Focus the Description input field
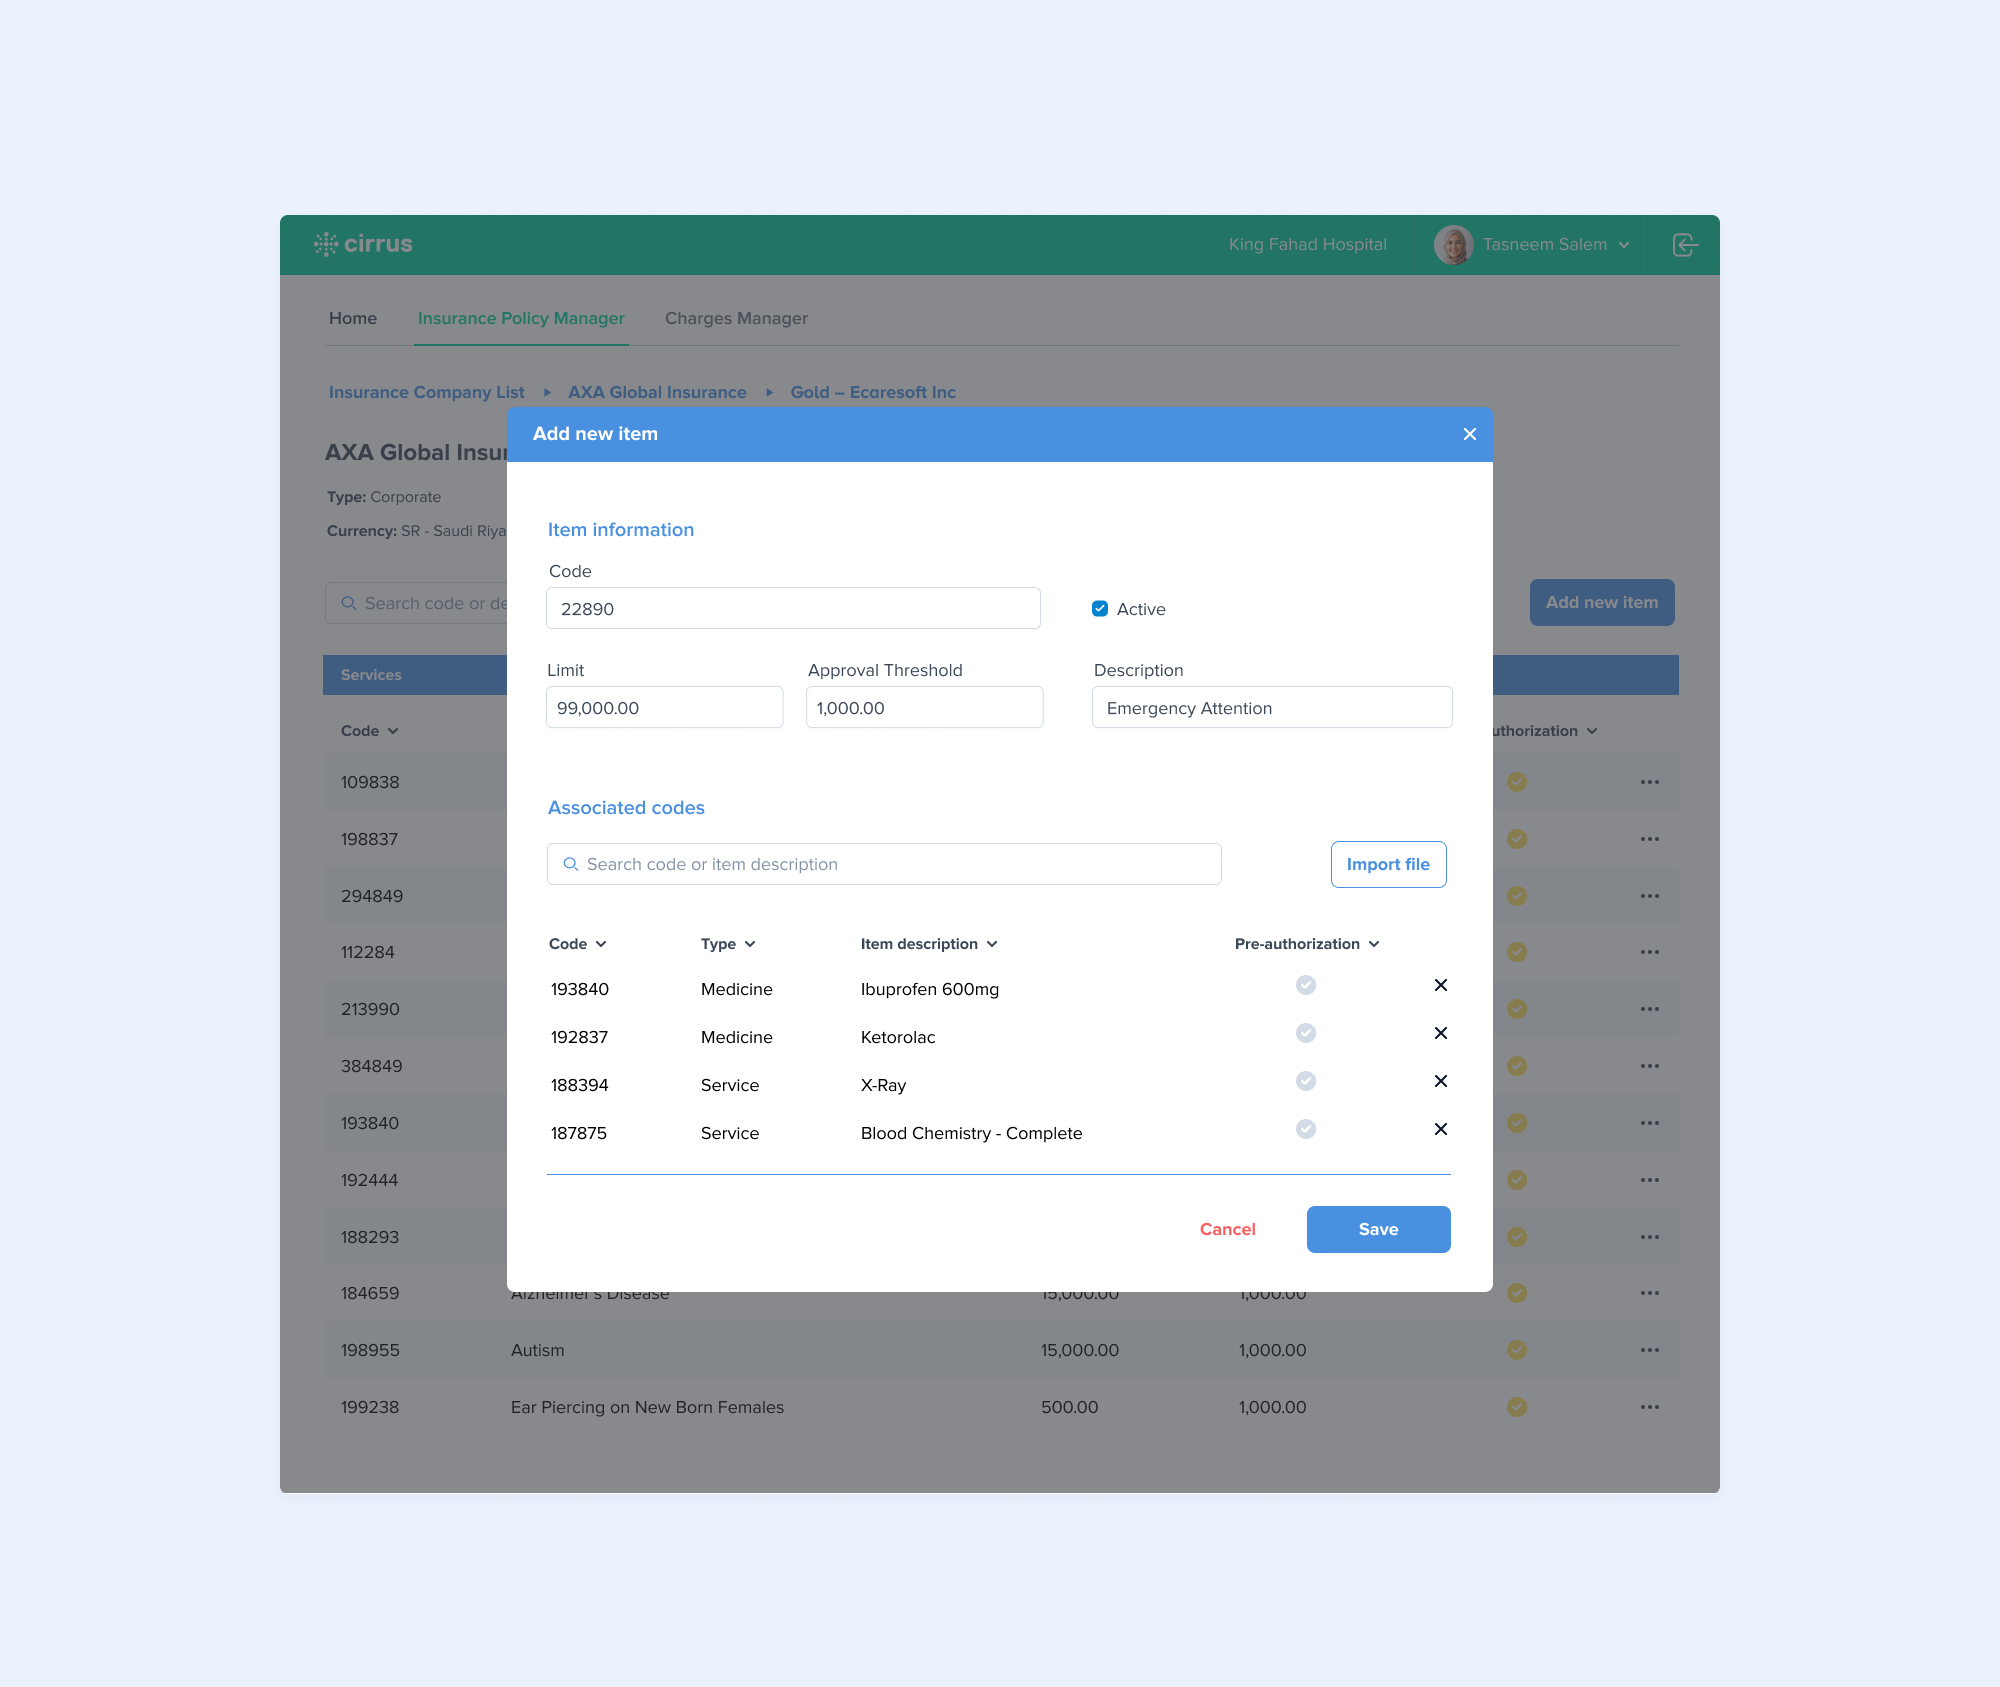 pos(1272,707)
